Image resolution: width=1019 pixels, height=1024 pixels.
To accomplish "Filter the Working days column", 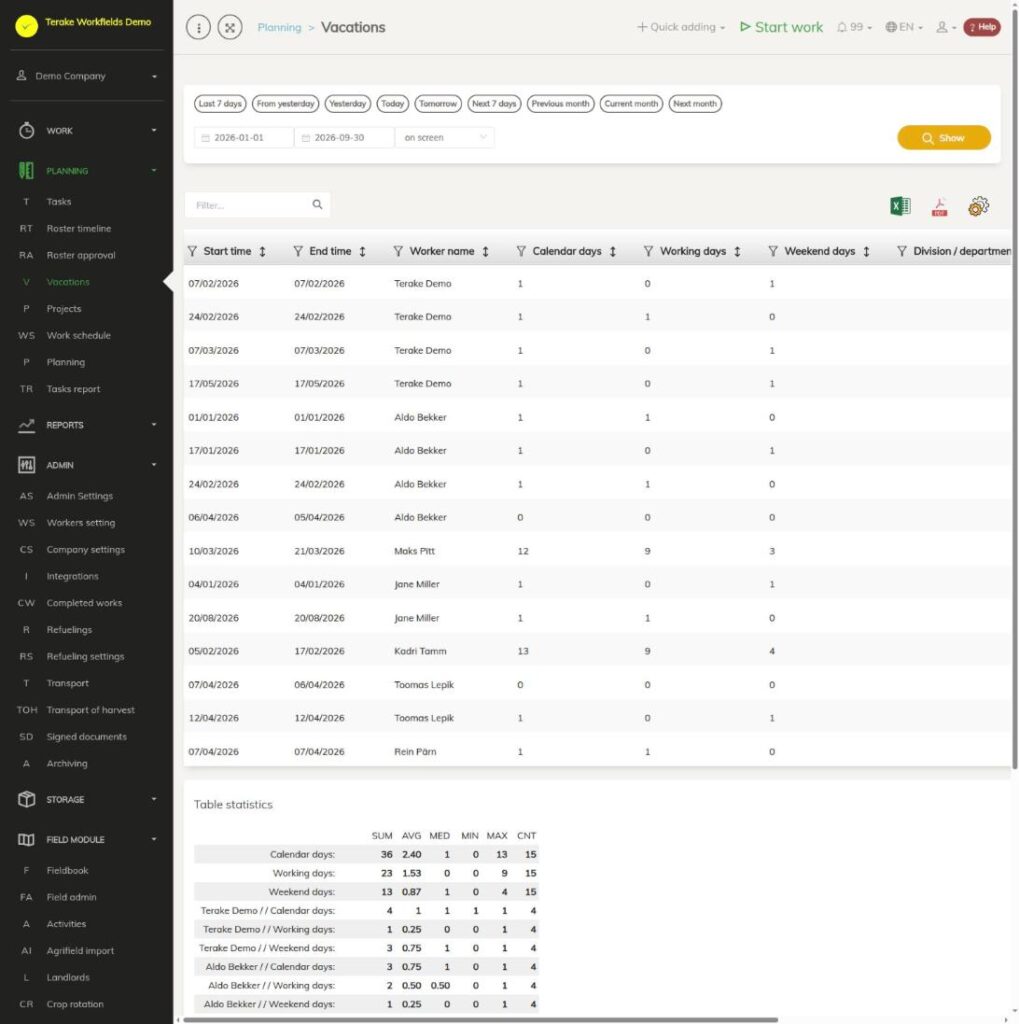I will (648, 251).
